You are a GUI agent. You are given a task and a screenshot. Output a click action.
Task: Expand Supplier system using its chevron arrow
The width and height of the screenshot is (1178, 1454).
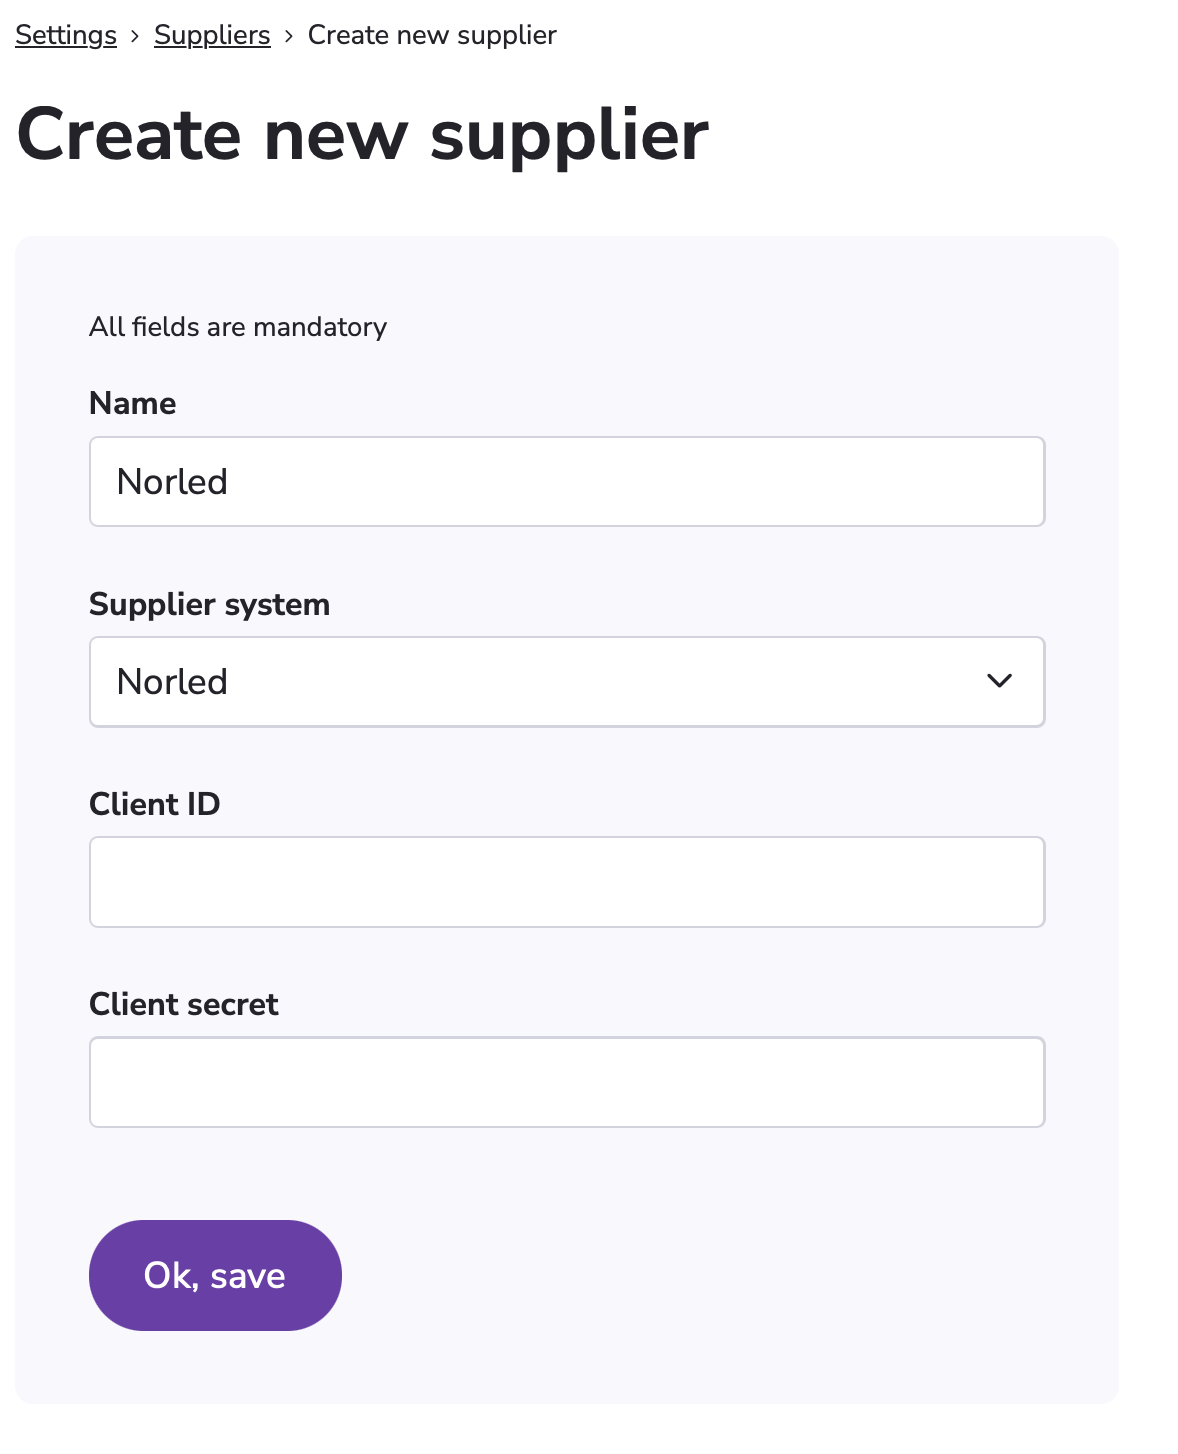(1000, 681)
